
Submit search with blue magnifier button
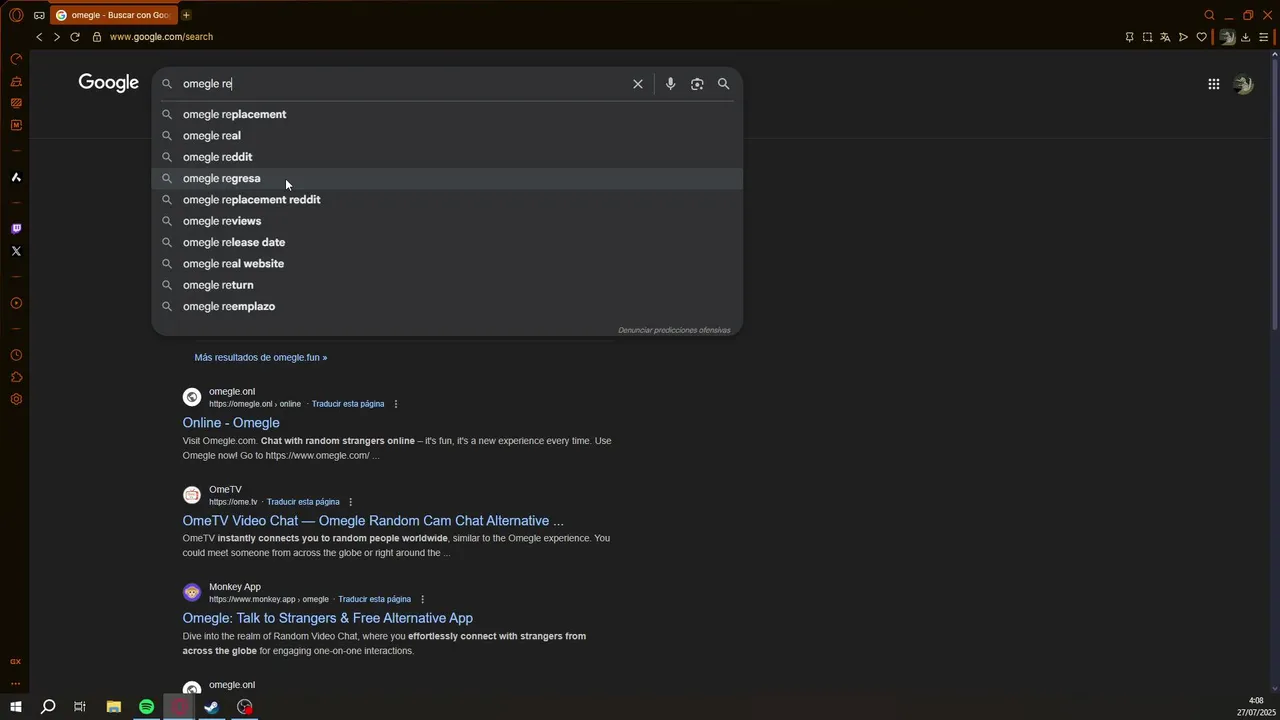tap(723, 84)
